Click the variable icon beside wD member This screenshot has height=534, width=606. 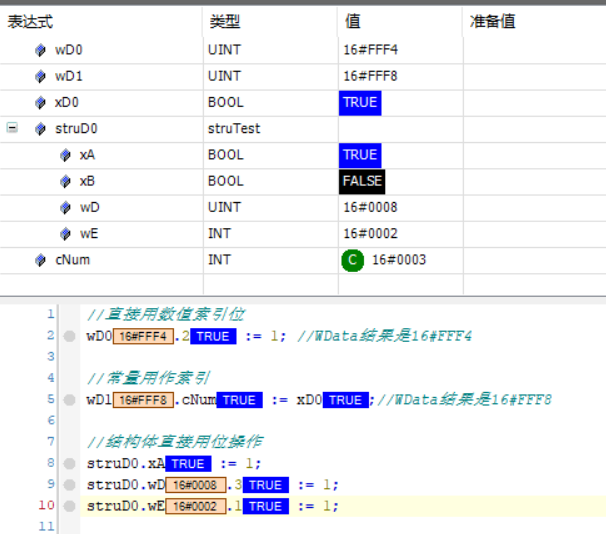65,208
